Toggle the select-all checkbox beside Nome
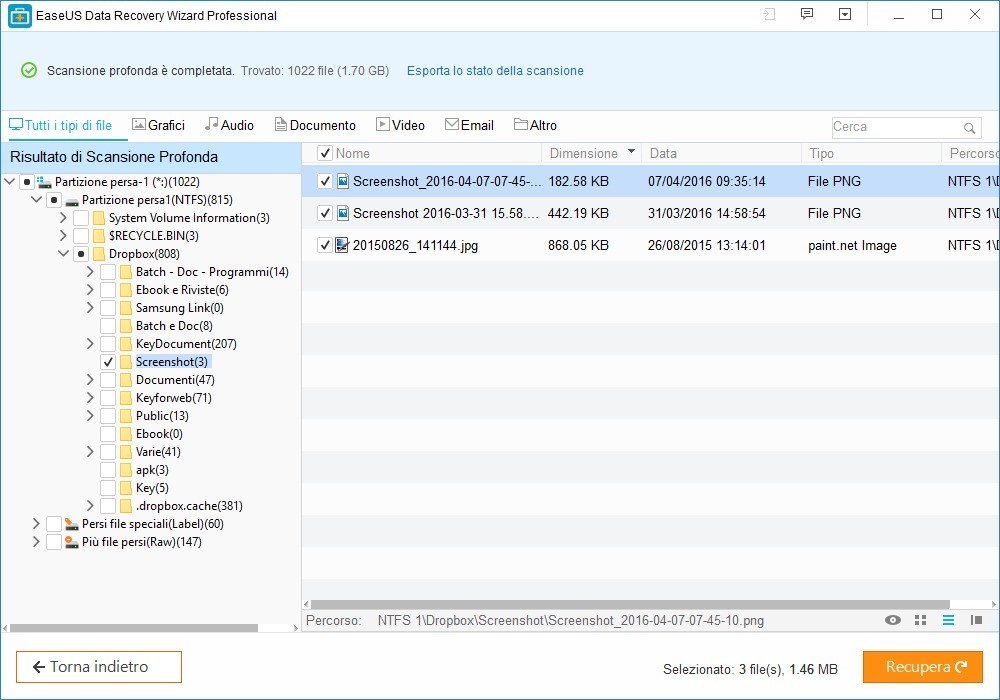This screenshot has height=700, width=1000. [325, 153]
